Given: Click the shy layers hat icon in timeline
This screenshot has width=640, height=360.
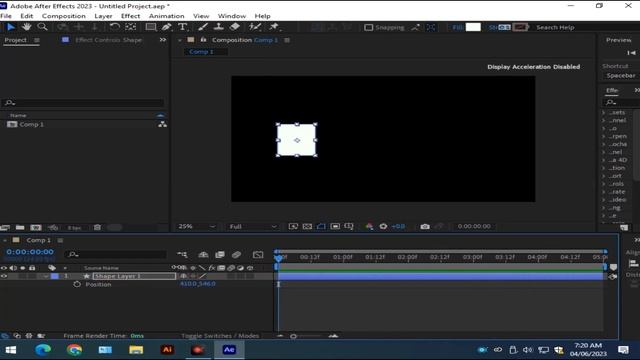Looking at the screenshot, I should click(x=203, y=255).
